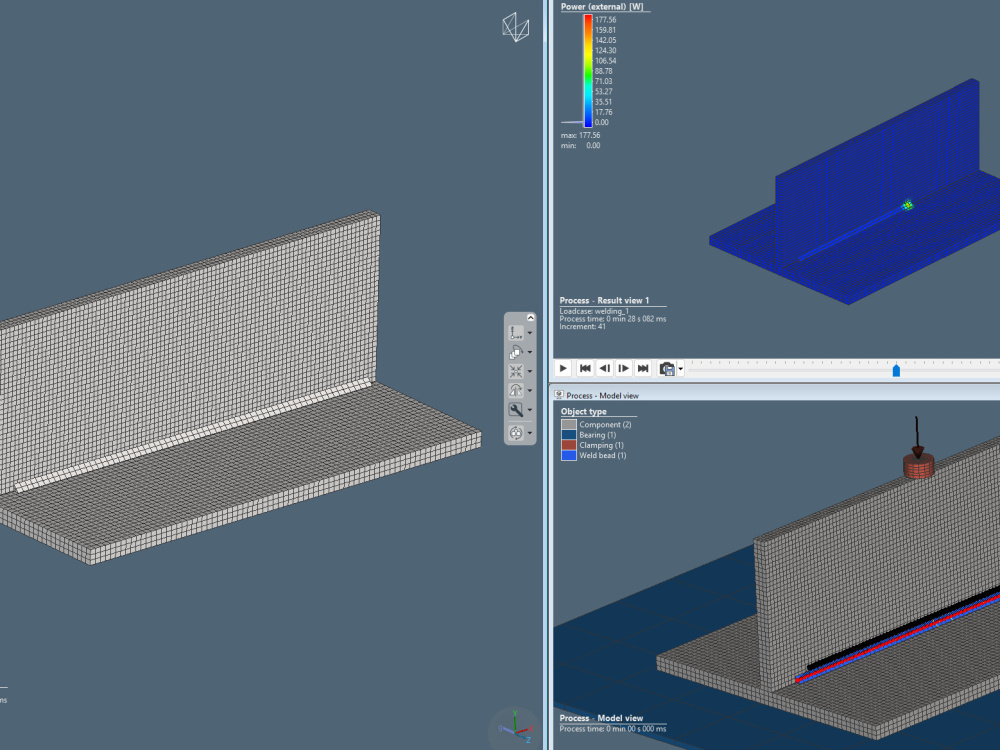Click the 'Process - Result view 1' label
1000x750 pixels.
tap(604, 300)
